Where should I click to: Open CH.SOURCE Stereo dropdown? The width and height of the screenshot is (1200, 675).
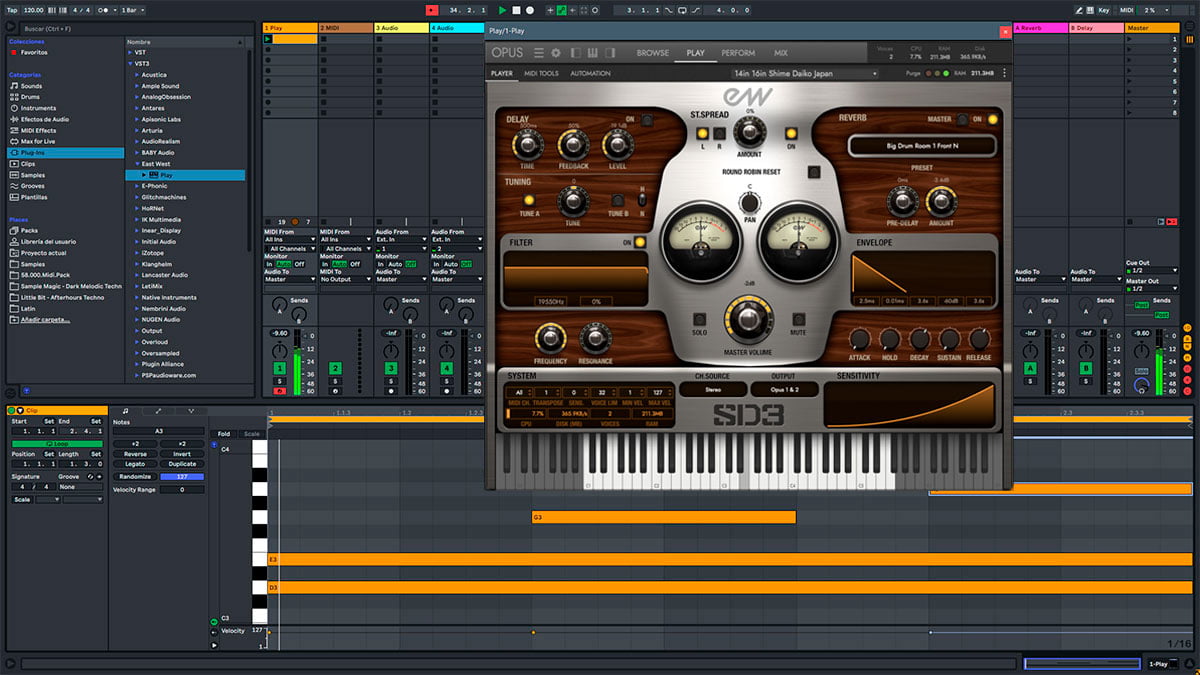(x=712, y=390)
